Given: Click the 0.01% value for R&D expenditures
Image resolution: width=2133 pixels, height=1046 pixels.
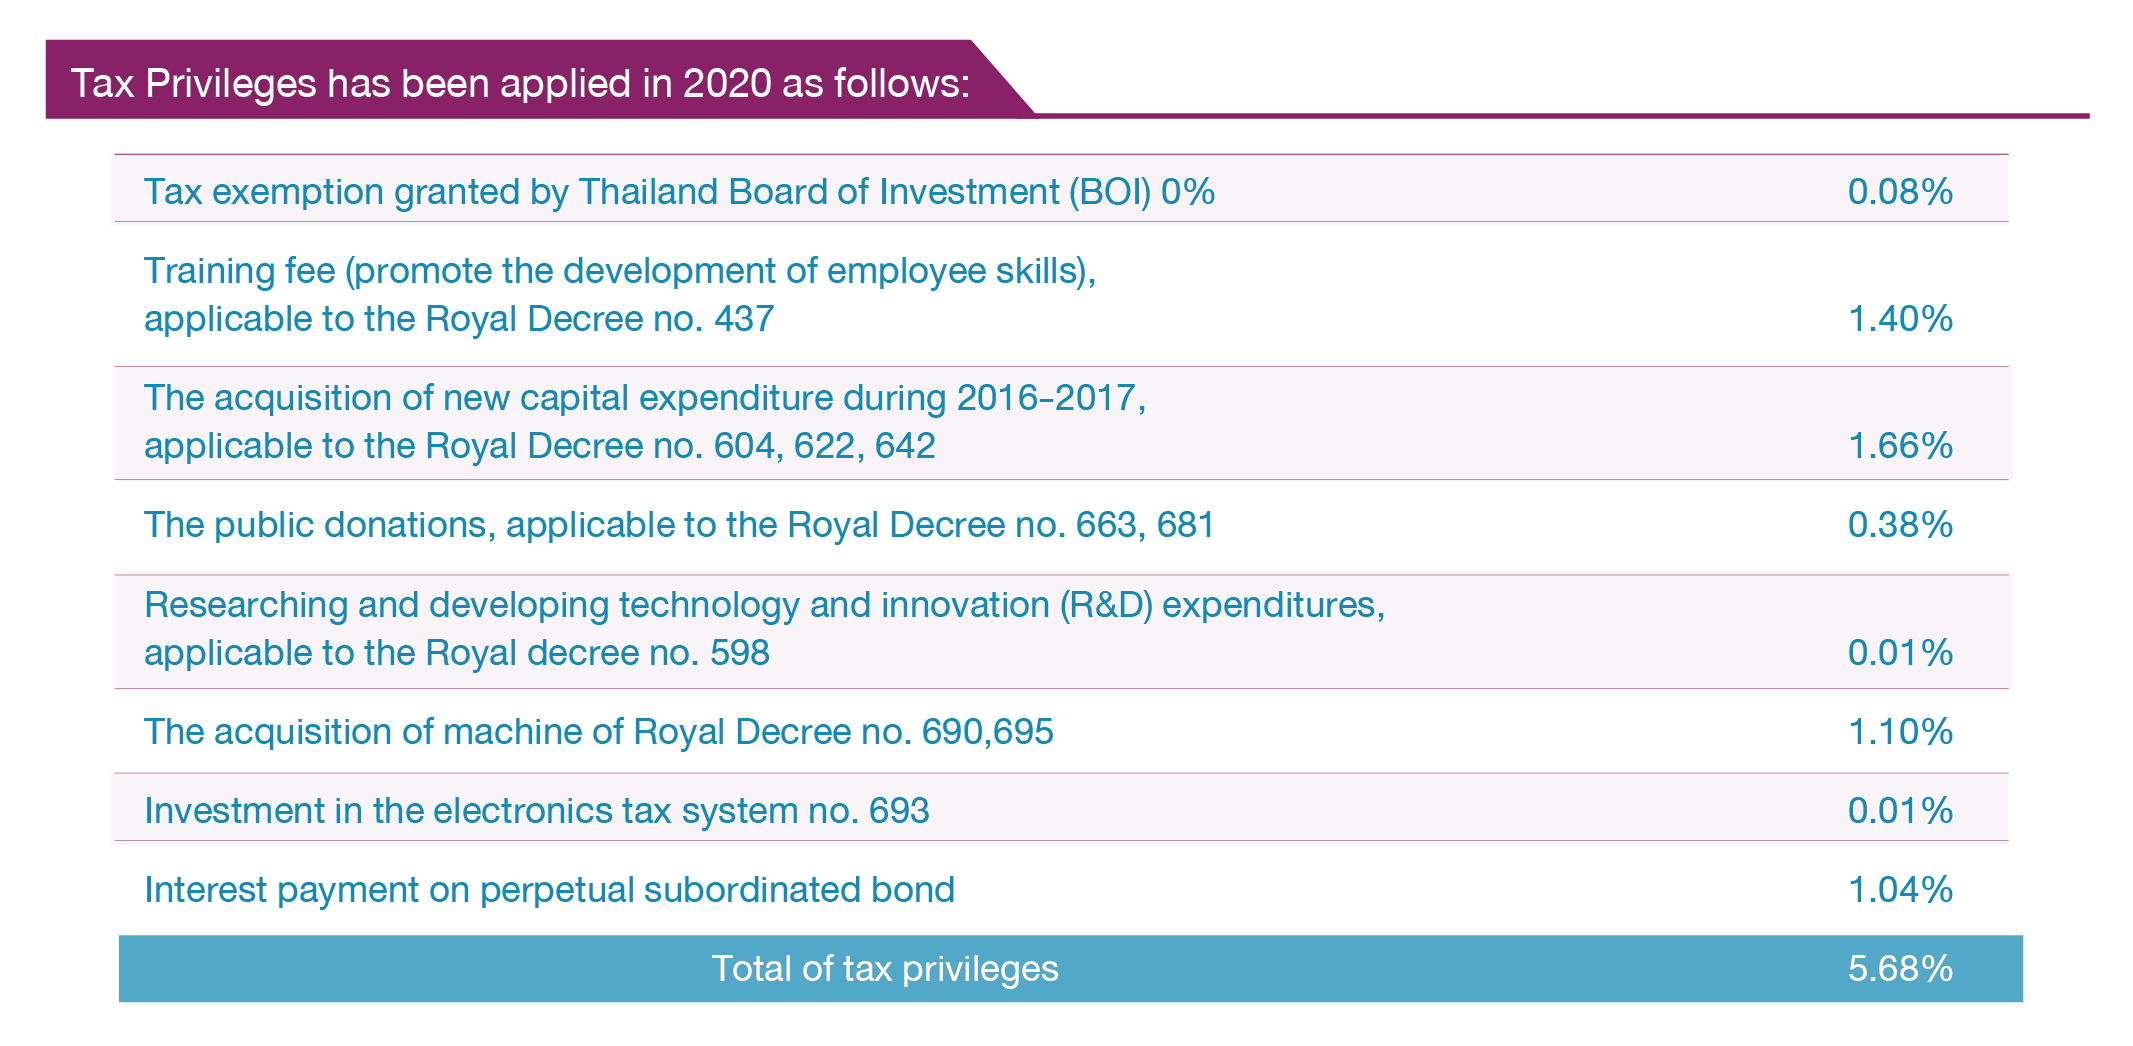Looking at the screenshot, I should point(1900,652).
